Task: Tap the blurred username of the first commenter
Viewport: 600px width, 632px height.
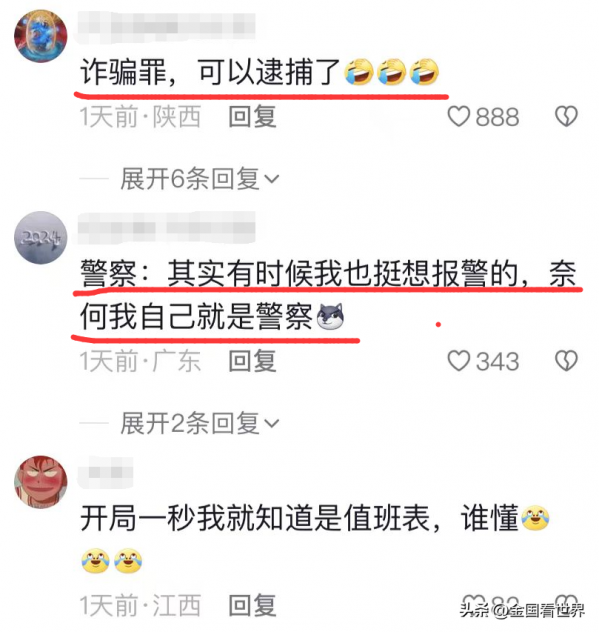Action: [x=166, y=27]
